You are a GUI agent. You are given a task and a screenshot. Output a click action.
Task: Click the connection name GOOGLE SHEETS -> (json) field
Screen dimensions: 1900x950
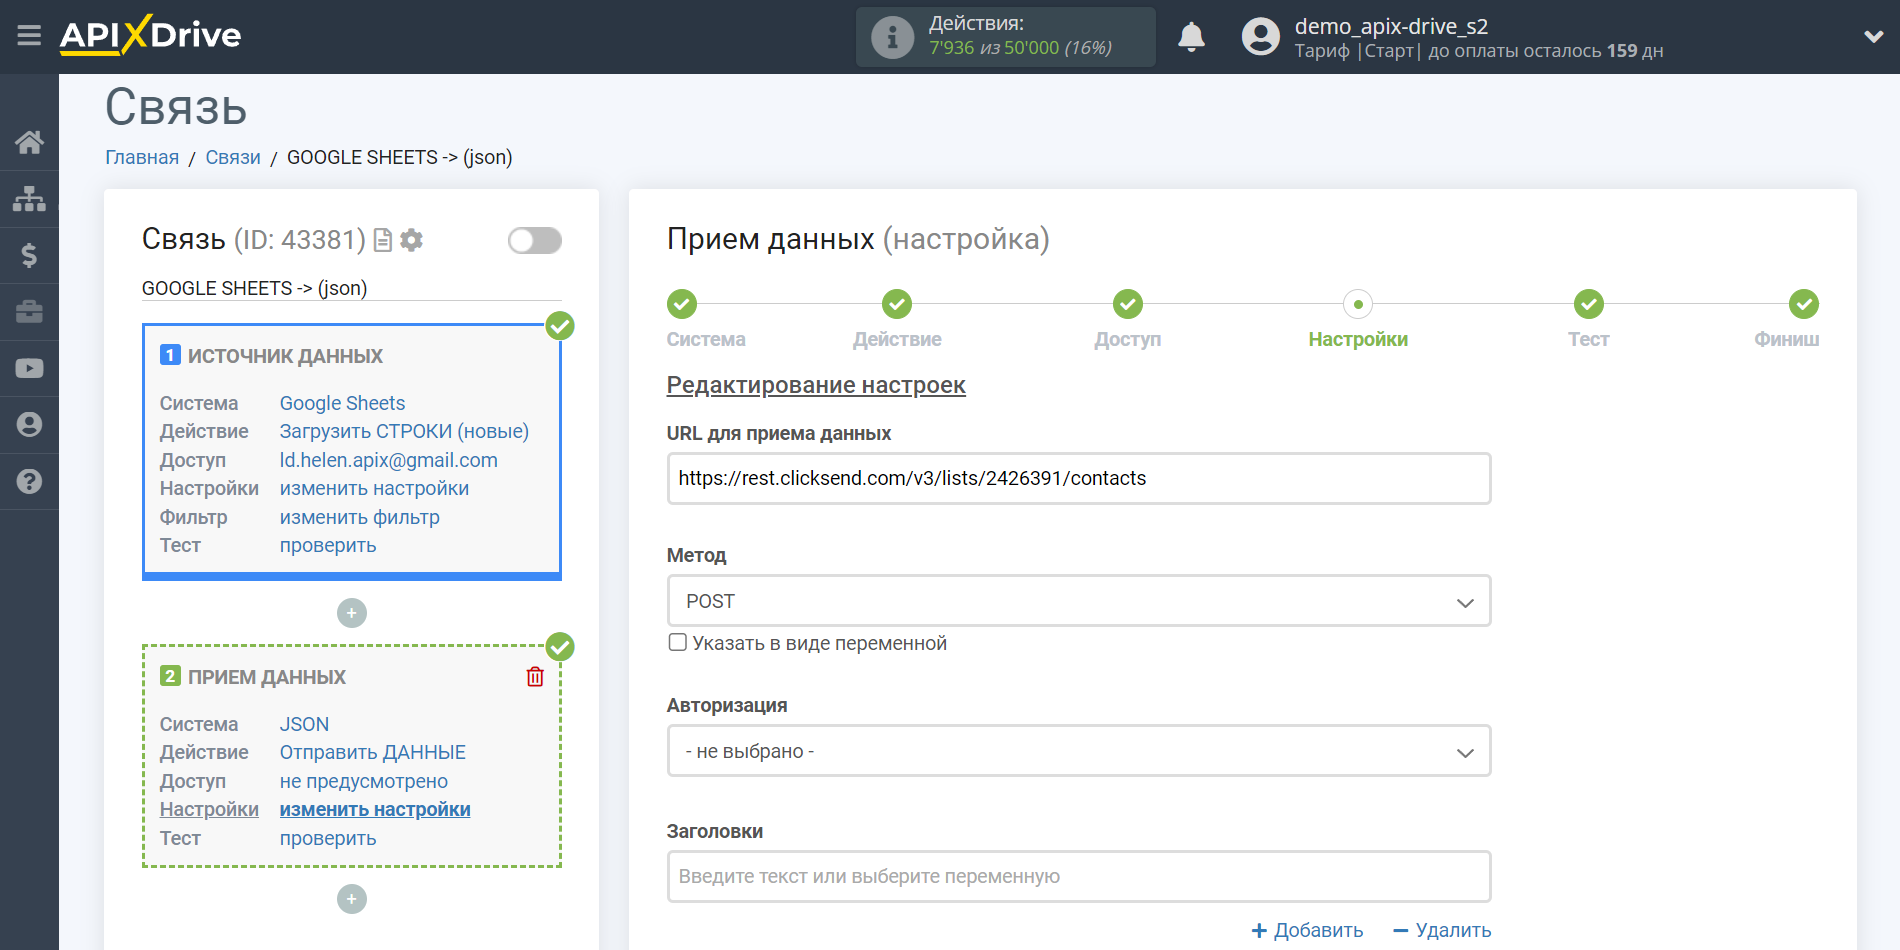[x=351, y=288]
